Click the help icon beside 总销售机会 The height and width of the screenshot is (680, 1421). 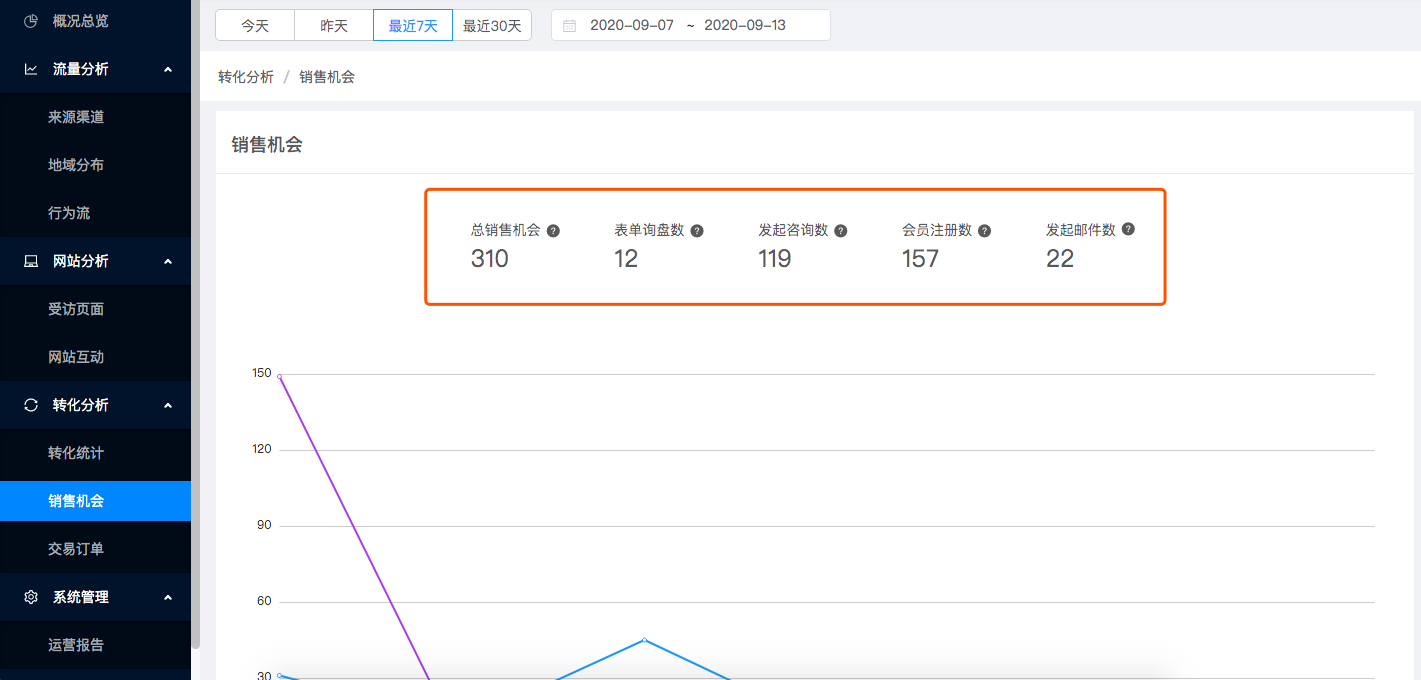click(553, 230)
